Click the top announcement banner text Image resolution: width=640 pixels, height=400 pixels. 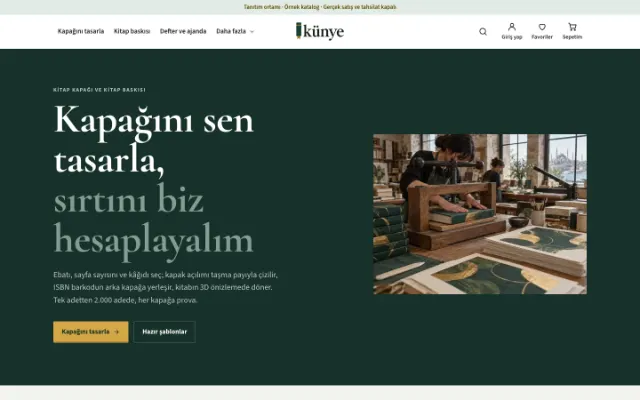click(320, 7)
